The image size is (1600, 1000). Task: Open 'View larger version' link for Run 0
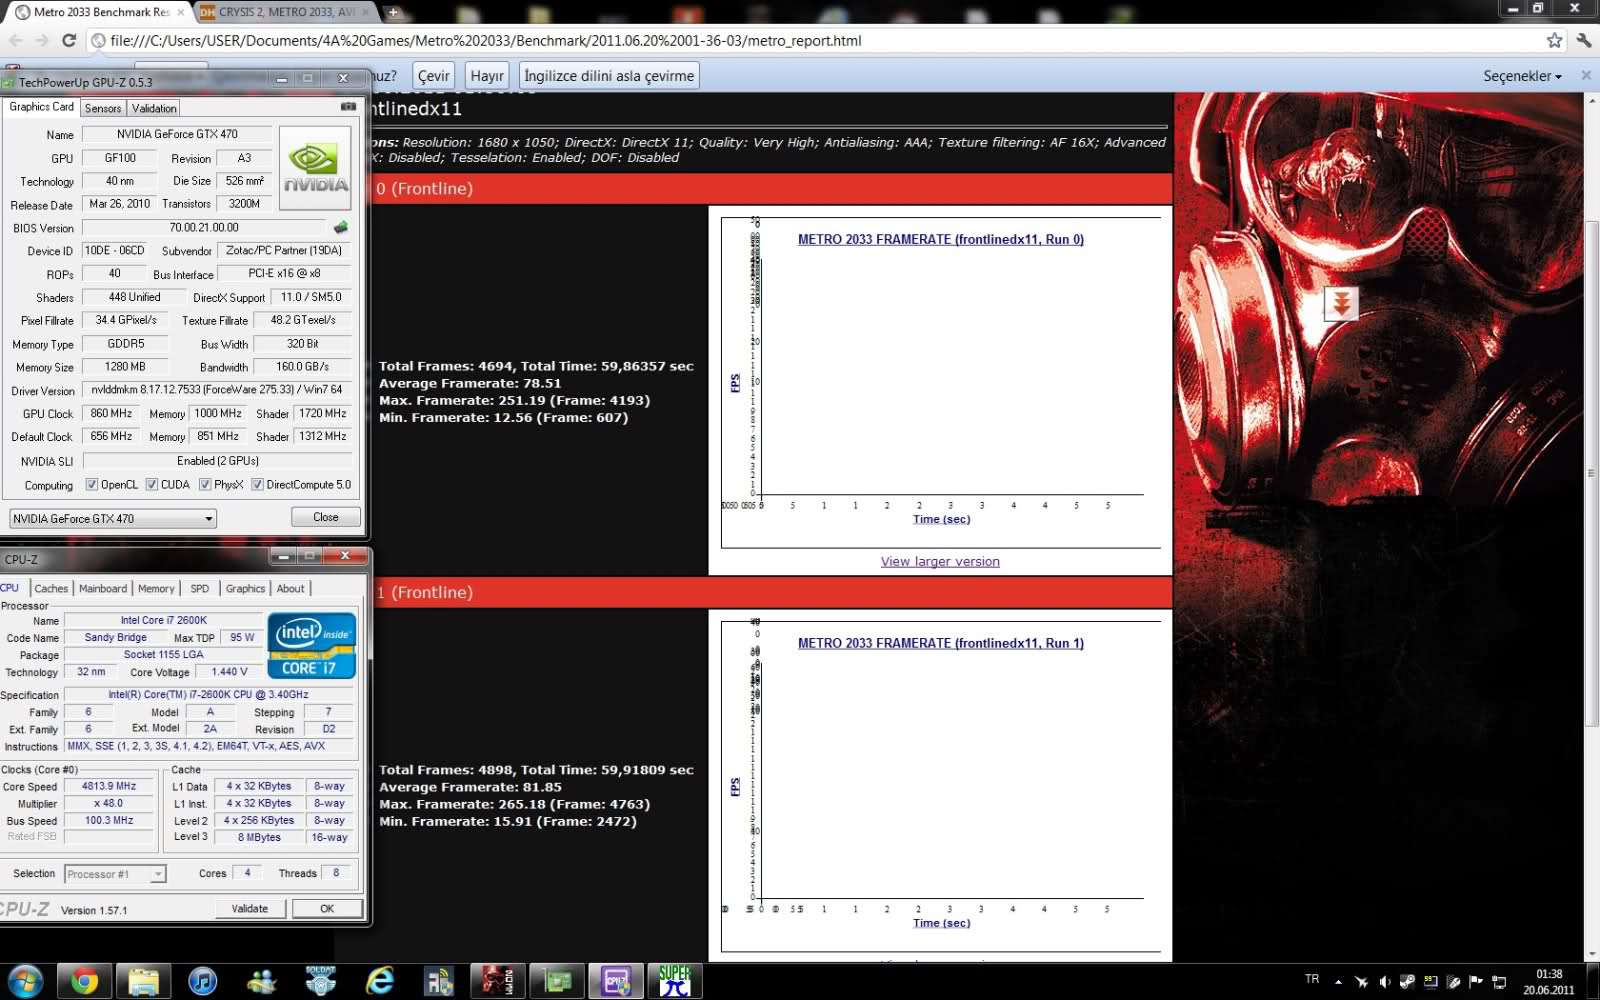(940, 562)
